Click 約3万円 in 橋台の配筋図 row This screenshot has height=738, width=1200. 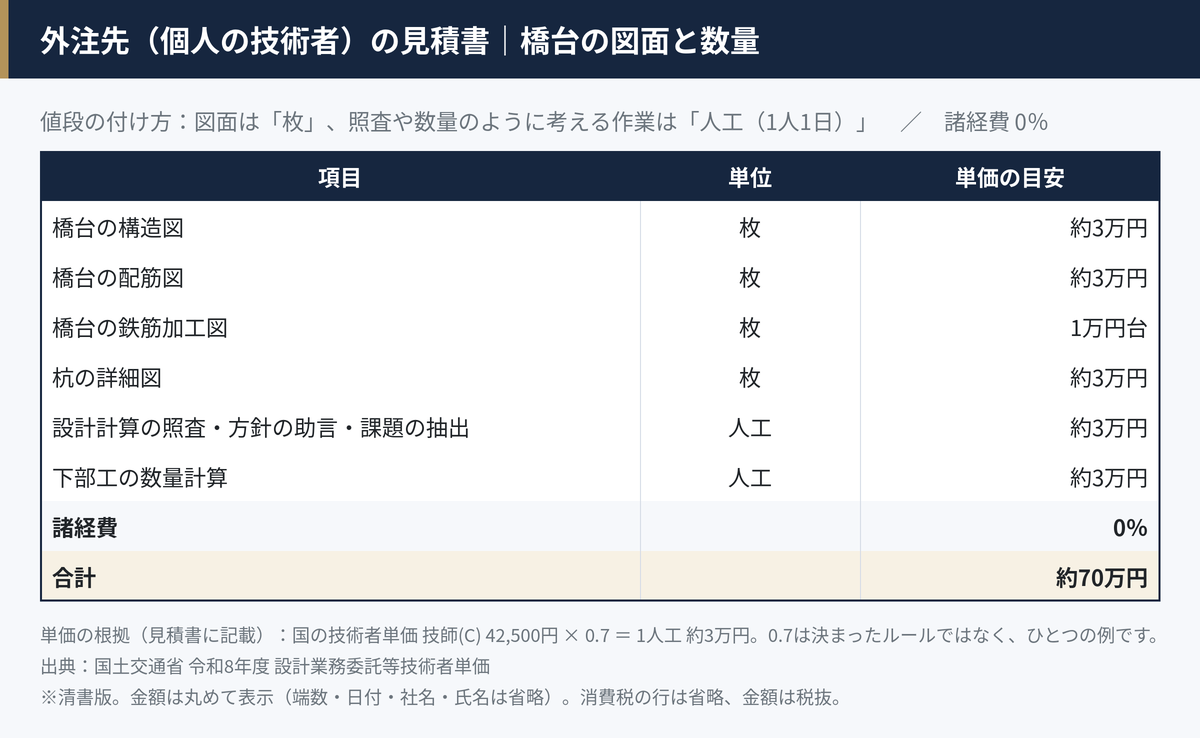click(x=1108, y=278)
